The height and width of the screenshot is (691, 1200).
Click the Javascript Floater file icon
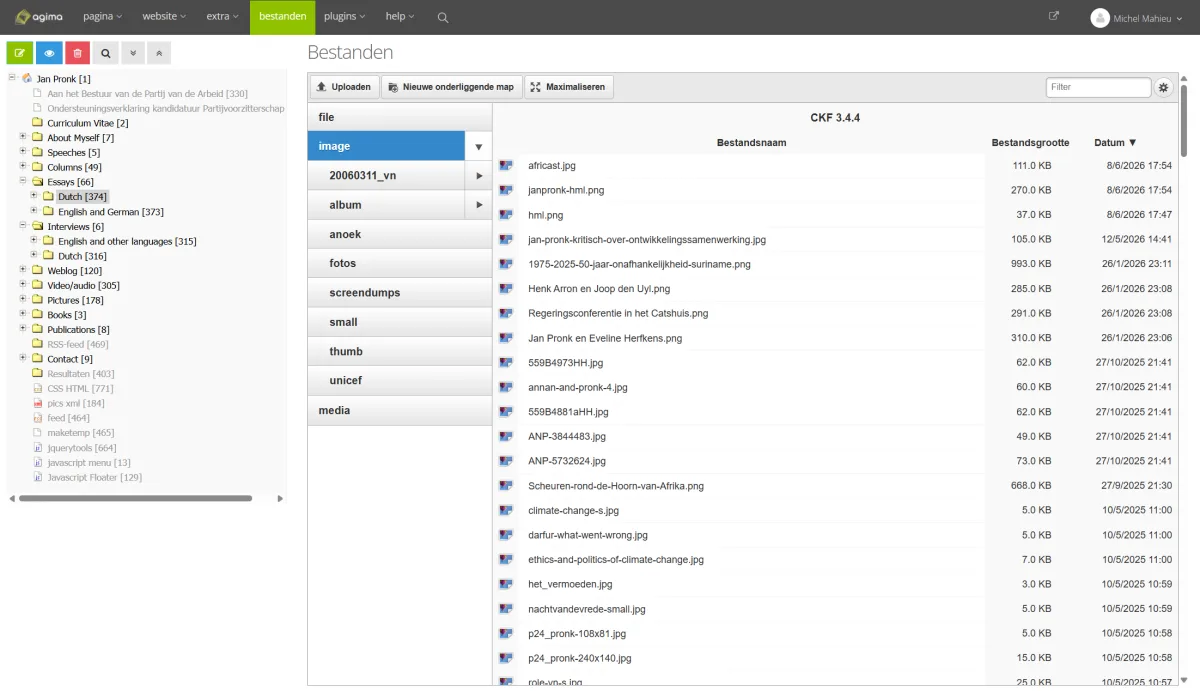(37, 477)
